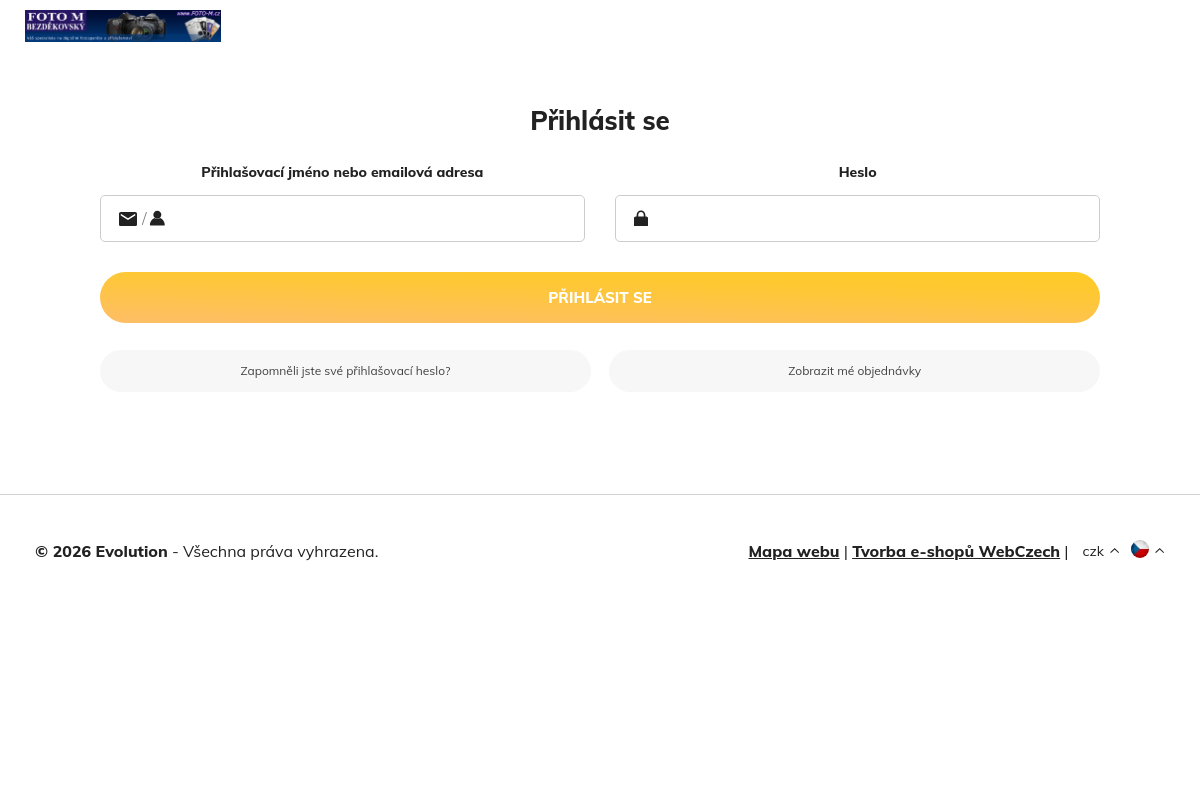1200x800 pixels.
Task: Click the FOTO M logo banner
Action: point(122,26)
